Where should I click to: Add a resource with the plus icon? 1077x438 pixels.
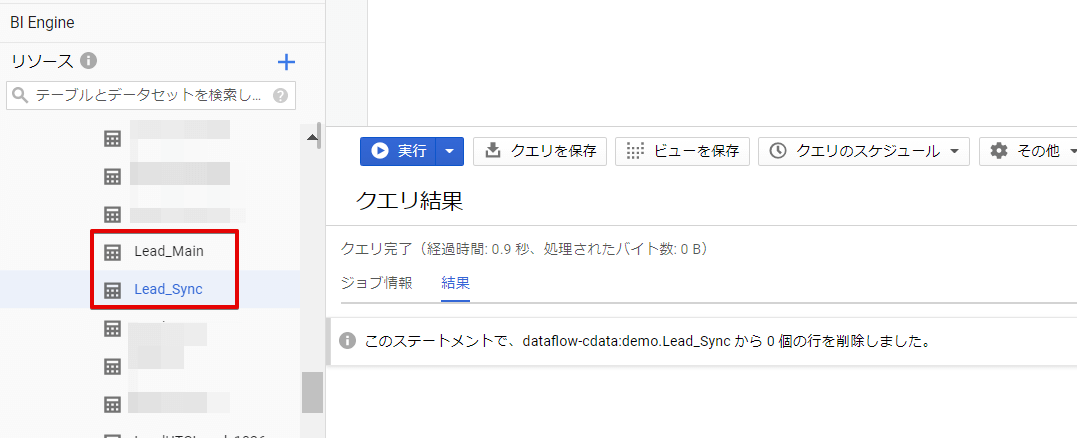286,62
